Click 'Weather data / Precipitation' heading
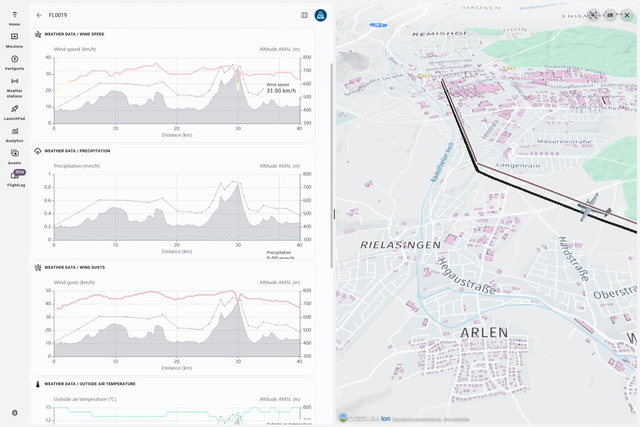The height and width of the screenshot is (427, 640). point(77,151)
